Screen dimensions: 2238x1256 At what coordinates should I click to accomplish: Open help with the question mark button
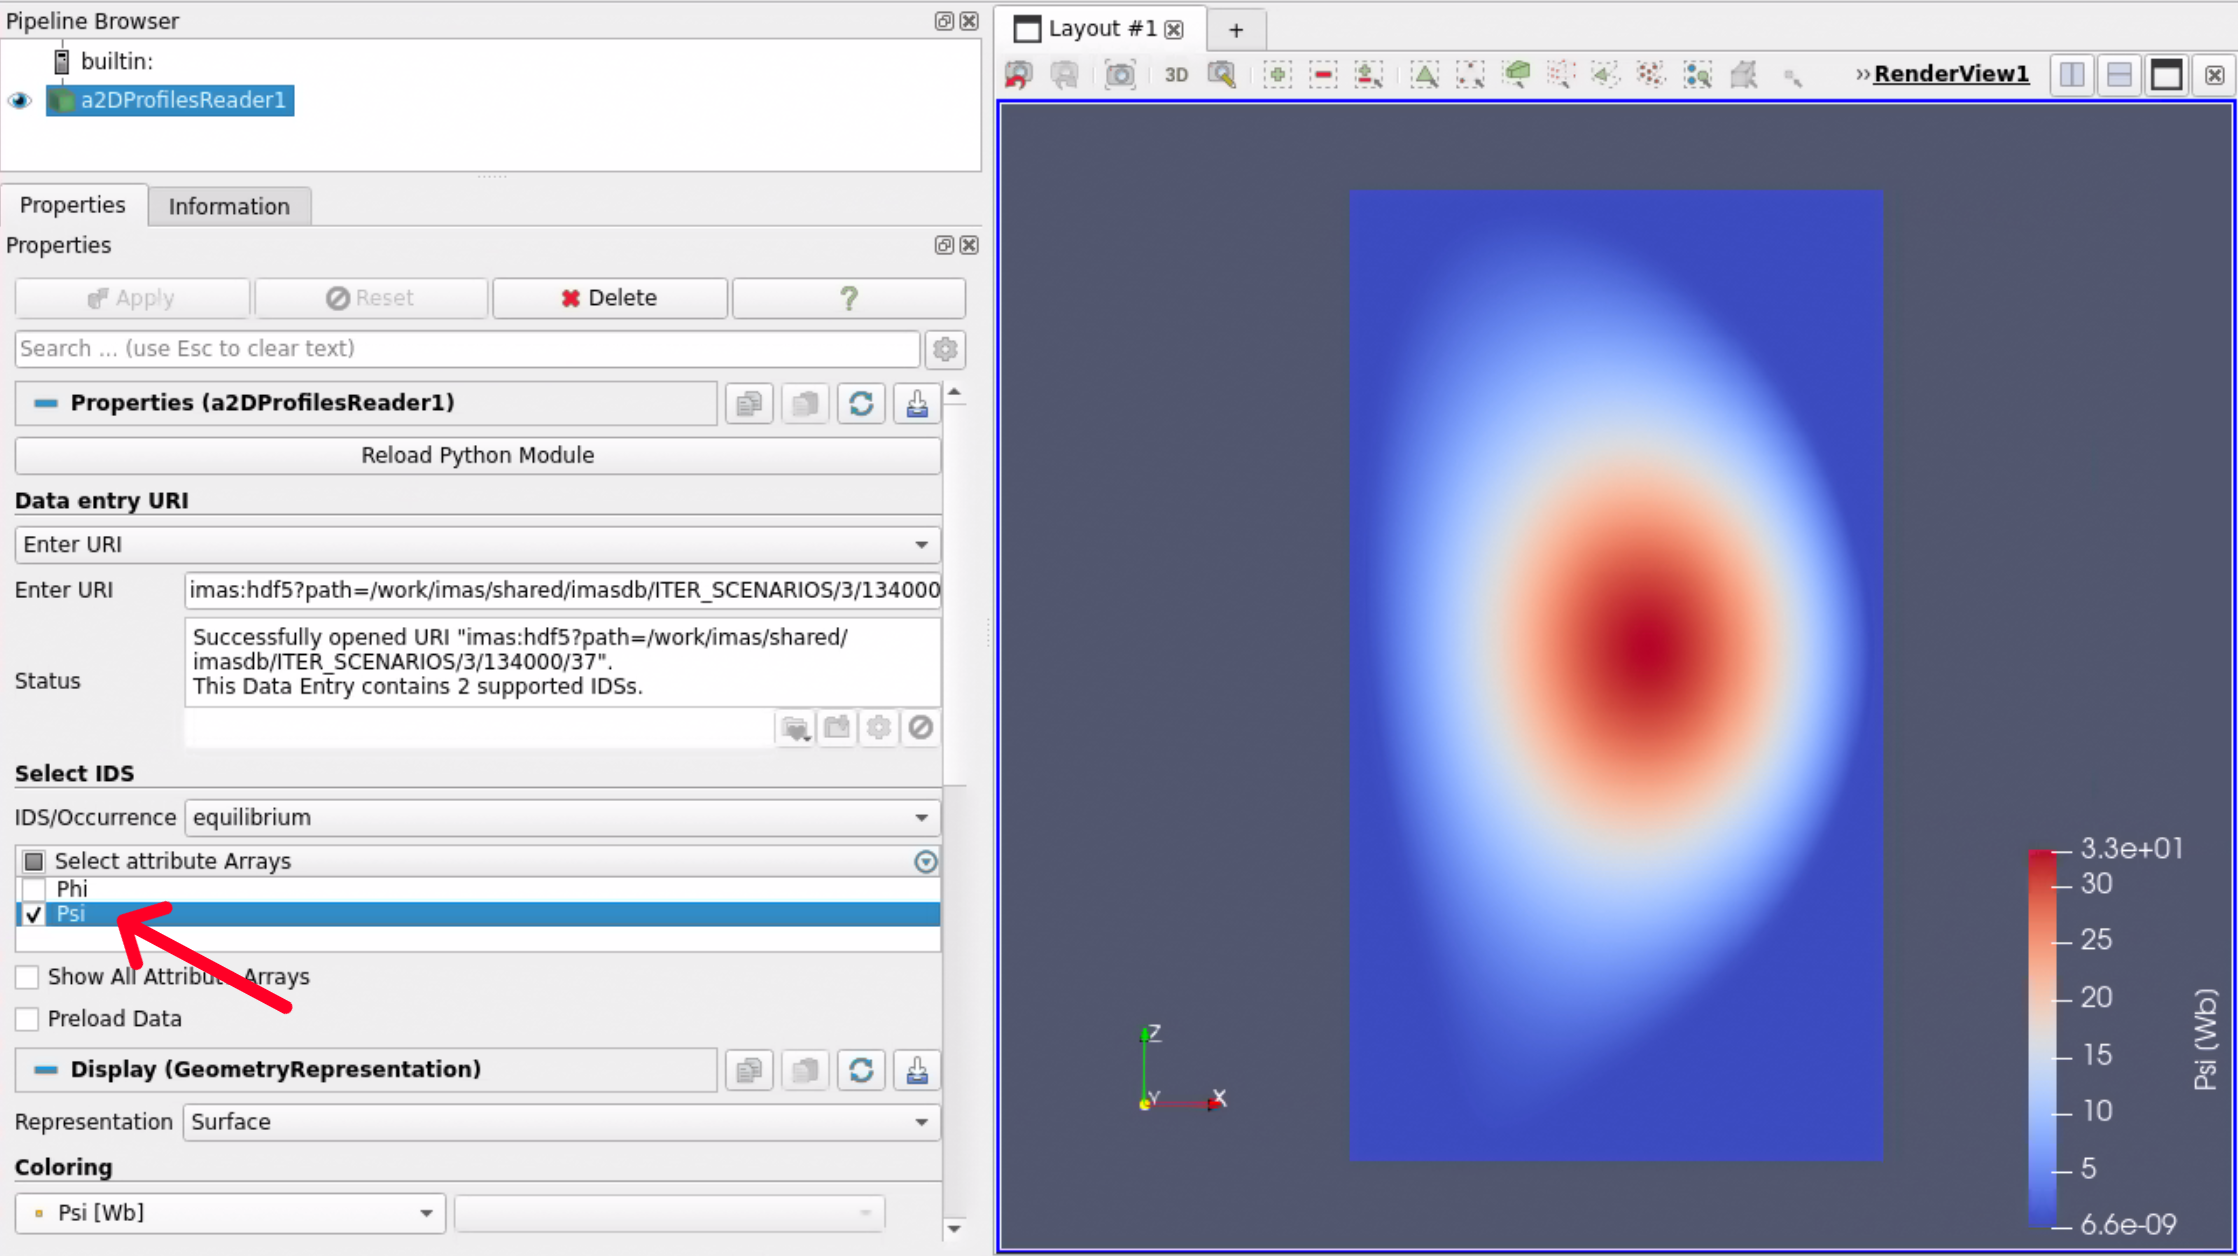[x=849, y=298]
